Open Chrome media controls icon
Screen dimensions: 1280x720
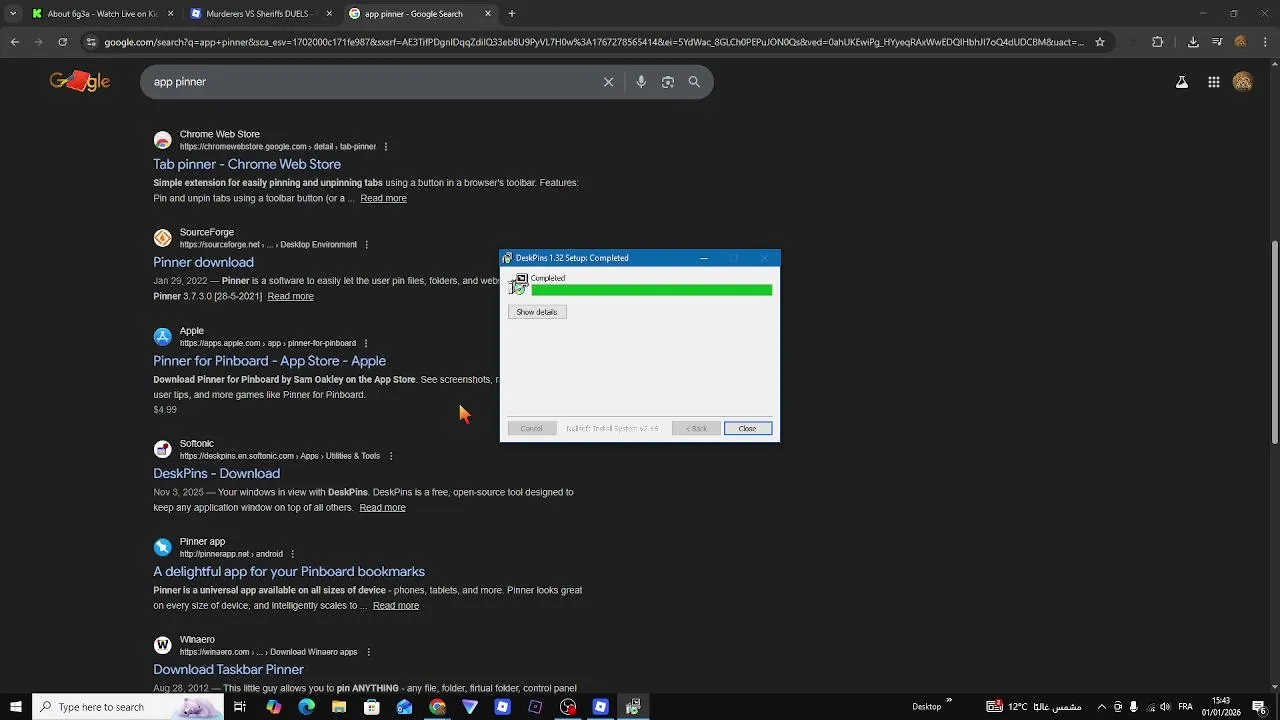coord(1217,42)
